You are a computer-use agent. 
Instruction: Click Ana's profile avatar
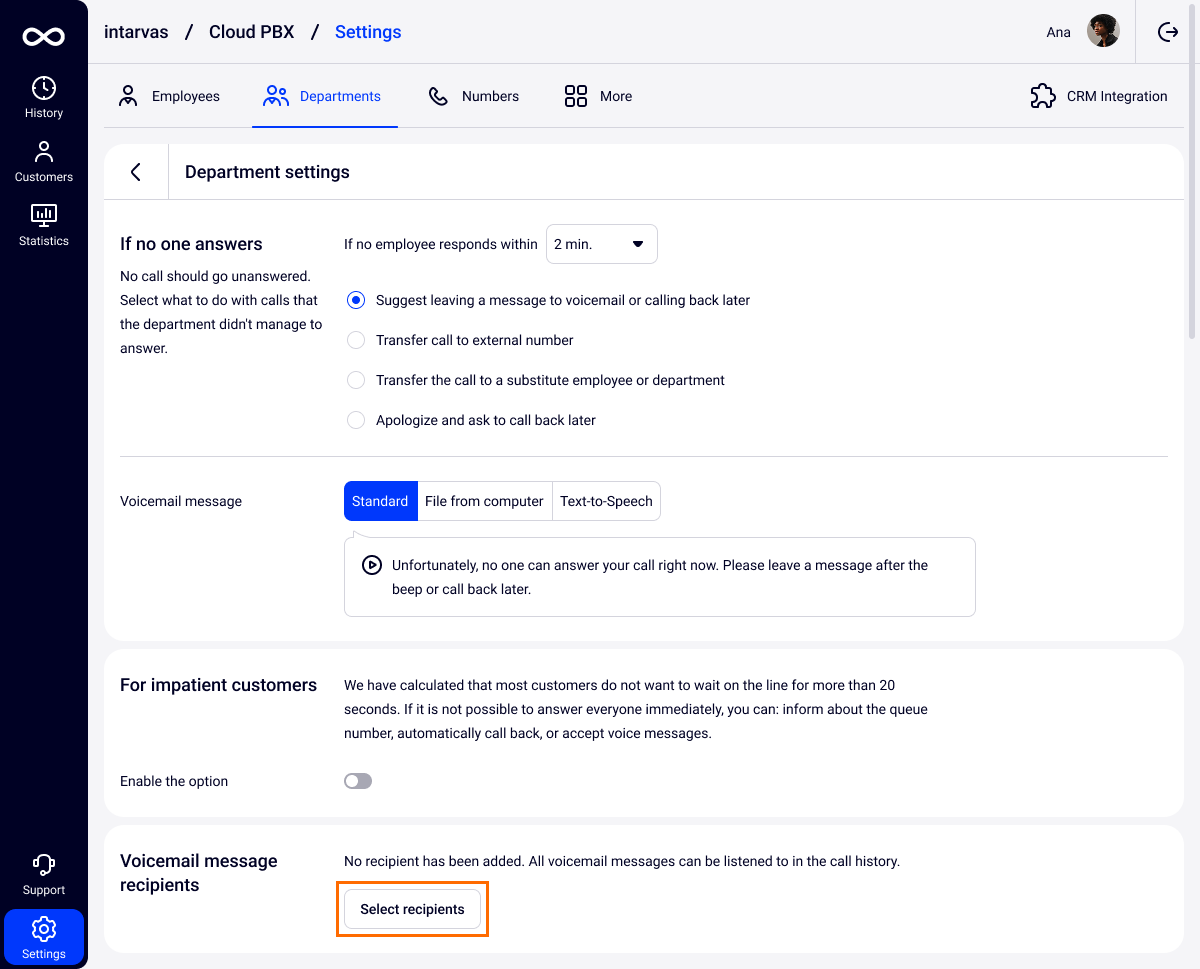(x=1103, y=32)
